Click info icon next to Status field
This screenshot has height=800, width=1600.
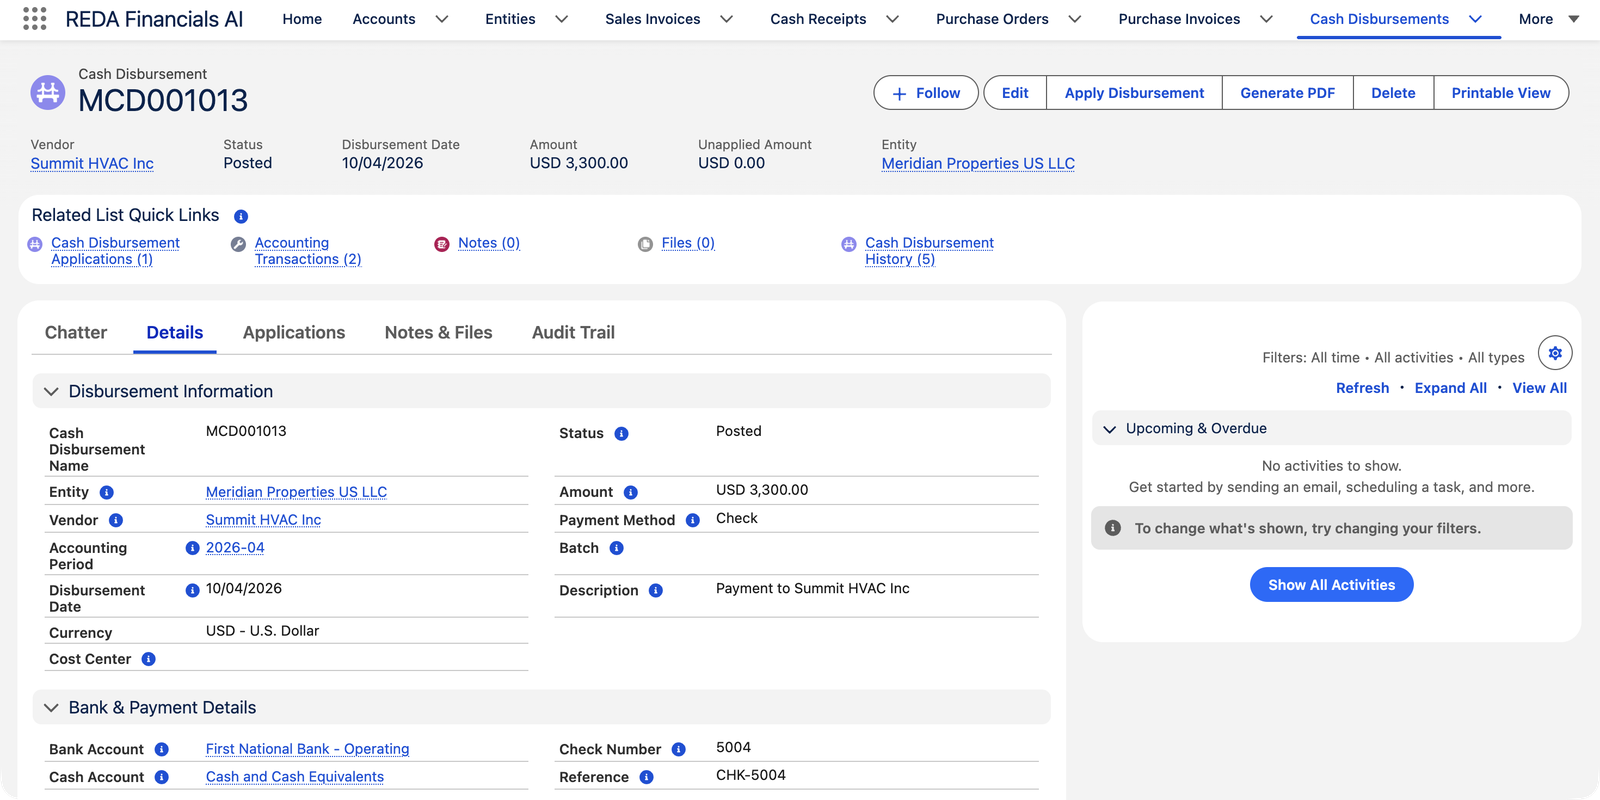pyautogui.click(x=622, y=434)
